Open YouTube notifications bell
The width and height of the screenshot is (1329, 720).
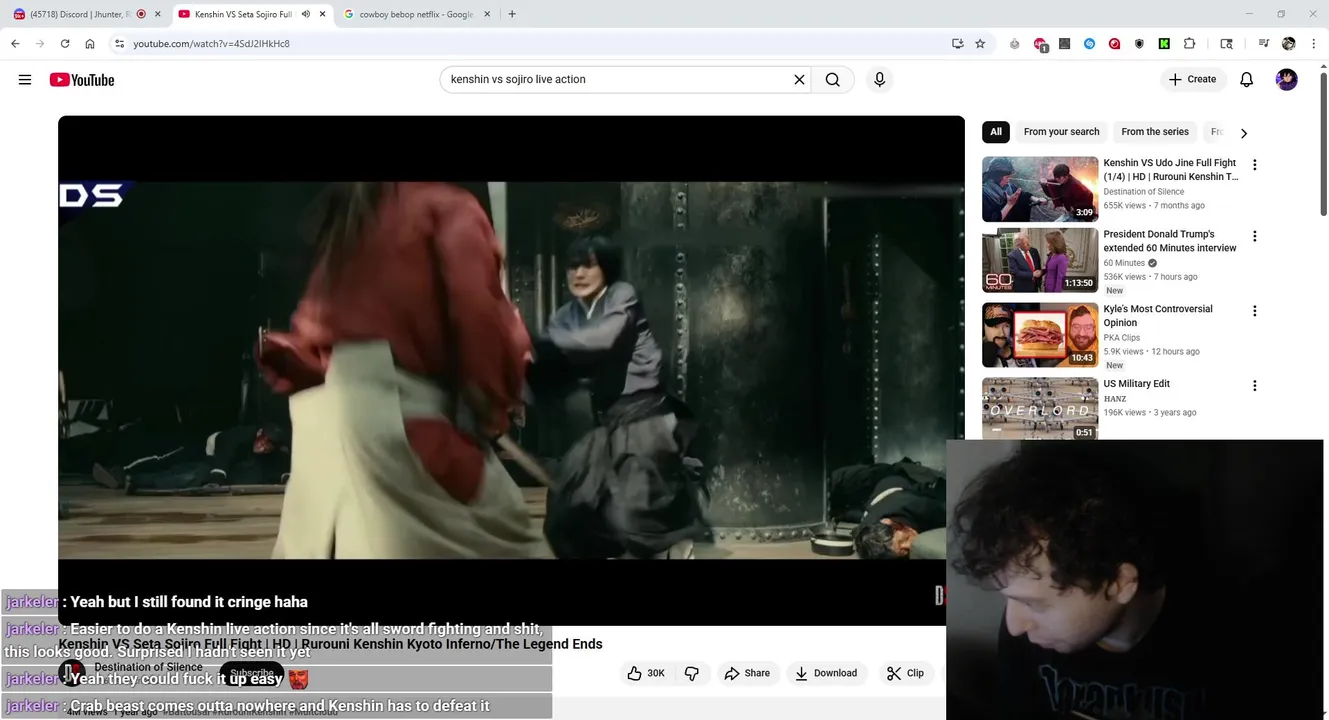(x=1246, y=80)
